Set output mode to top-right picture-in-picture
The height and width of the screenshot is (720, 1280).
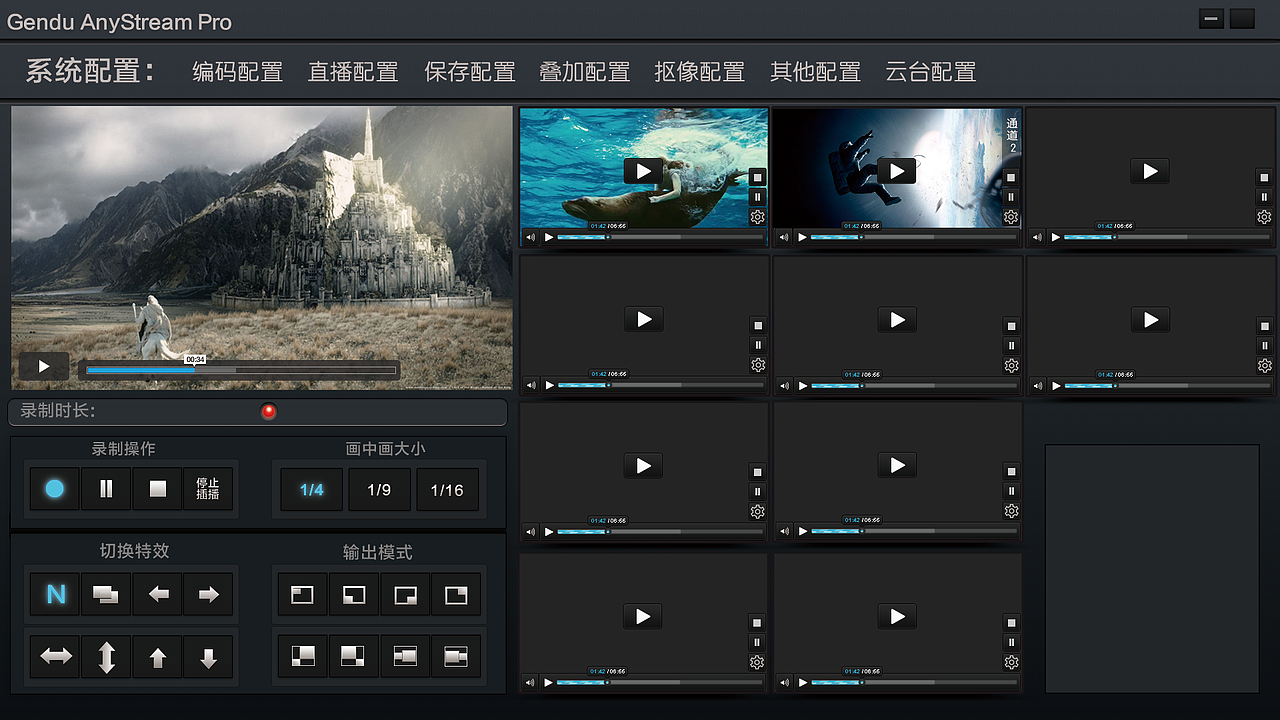[456, 594]
